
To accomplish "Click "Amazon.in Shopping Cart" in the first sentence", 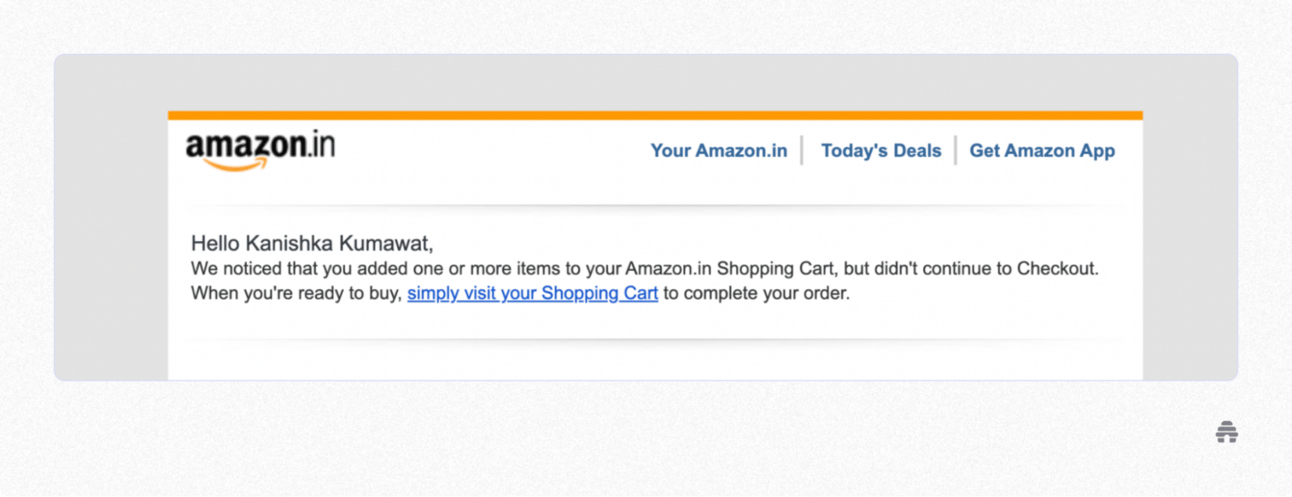I will click(732, 269).
